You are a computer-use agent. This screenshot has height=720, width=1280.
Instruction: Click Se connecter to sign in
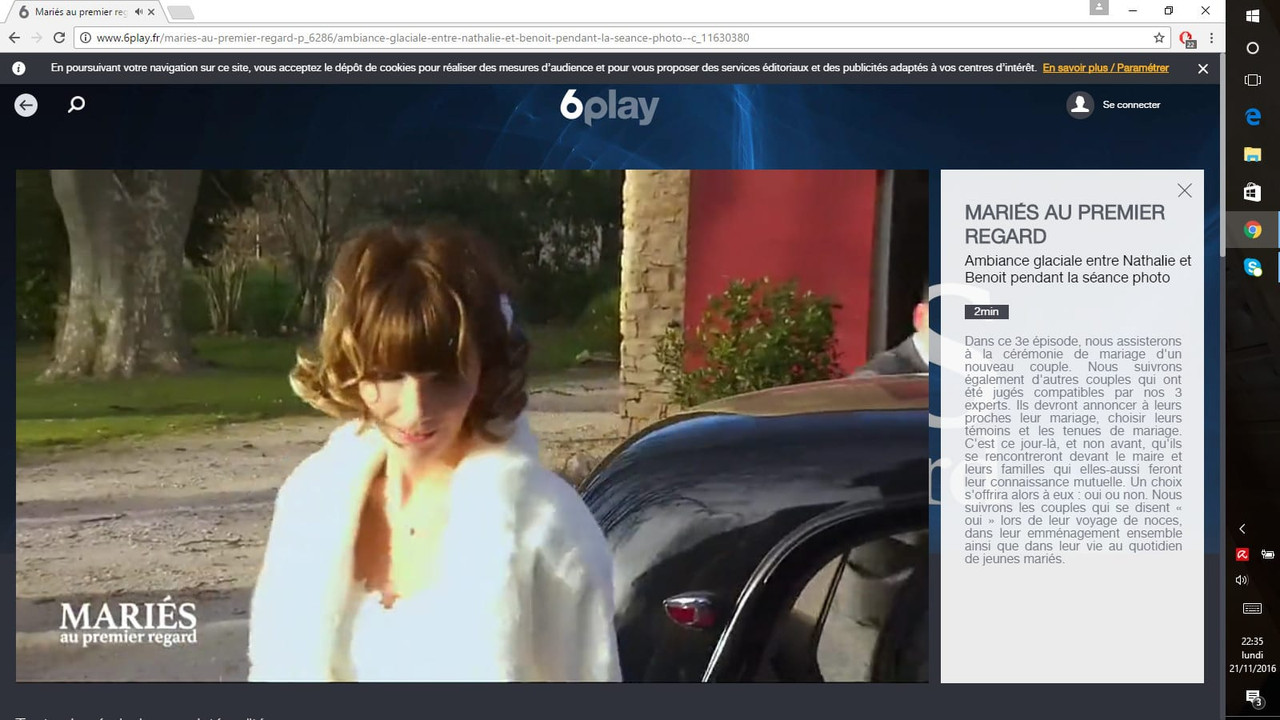point(1131,105)
